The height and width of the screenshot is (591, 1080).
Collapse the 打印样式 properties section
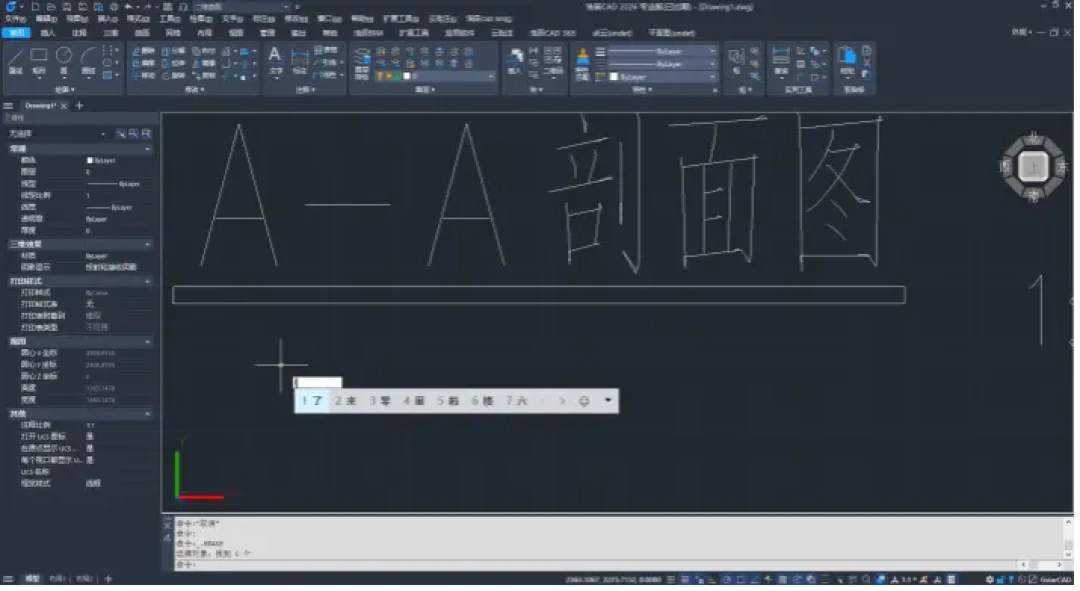tap(147, 282)
